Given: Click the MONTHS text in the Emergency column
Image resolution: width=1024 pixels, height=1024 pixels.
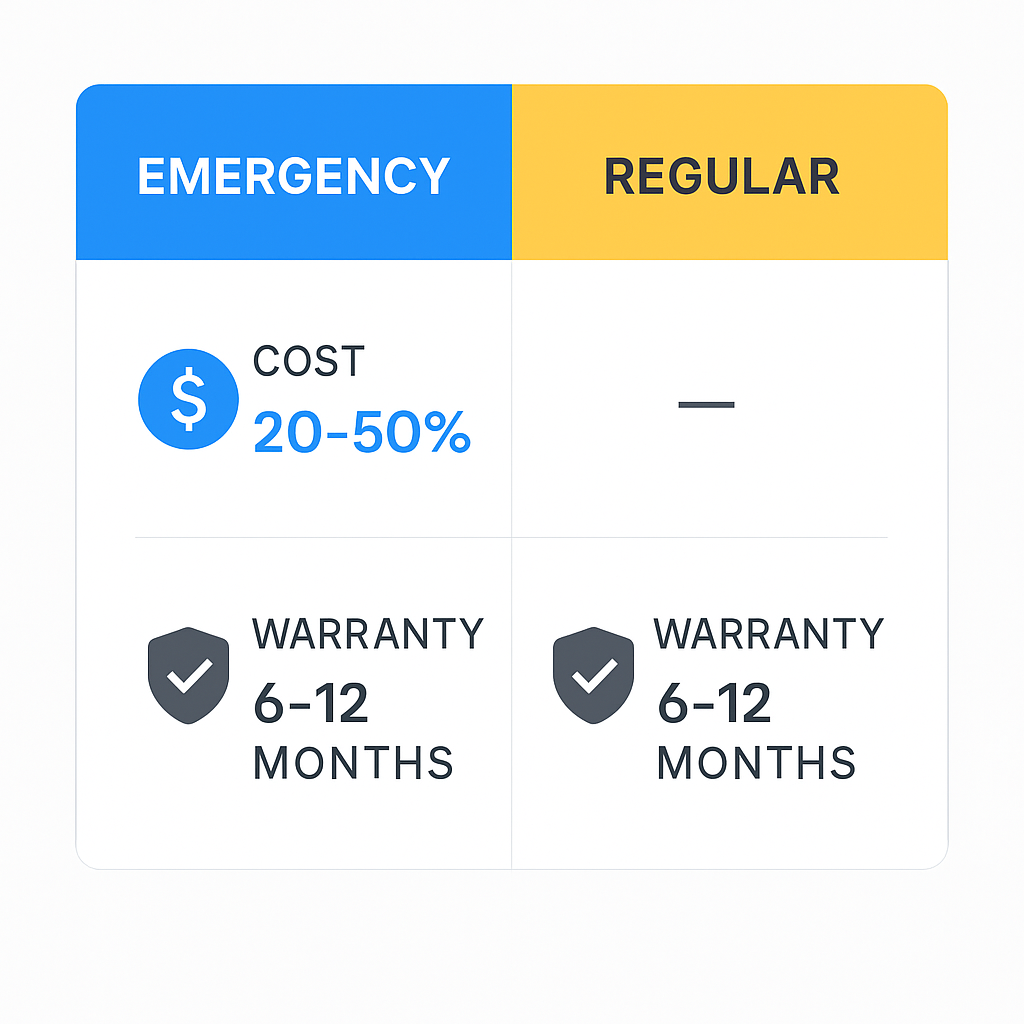Looking at the screenshot, I should pyautogui.click(x=353, y=763).
